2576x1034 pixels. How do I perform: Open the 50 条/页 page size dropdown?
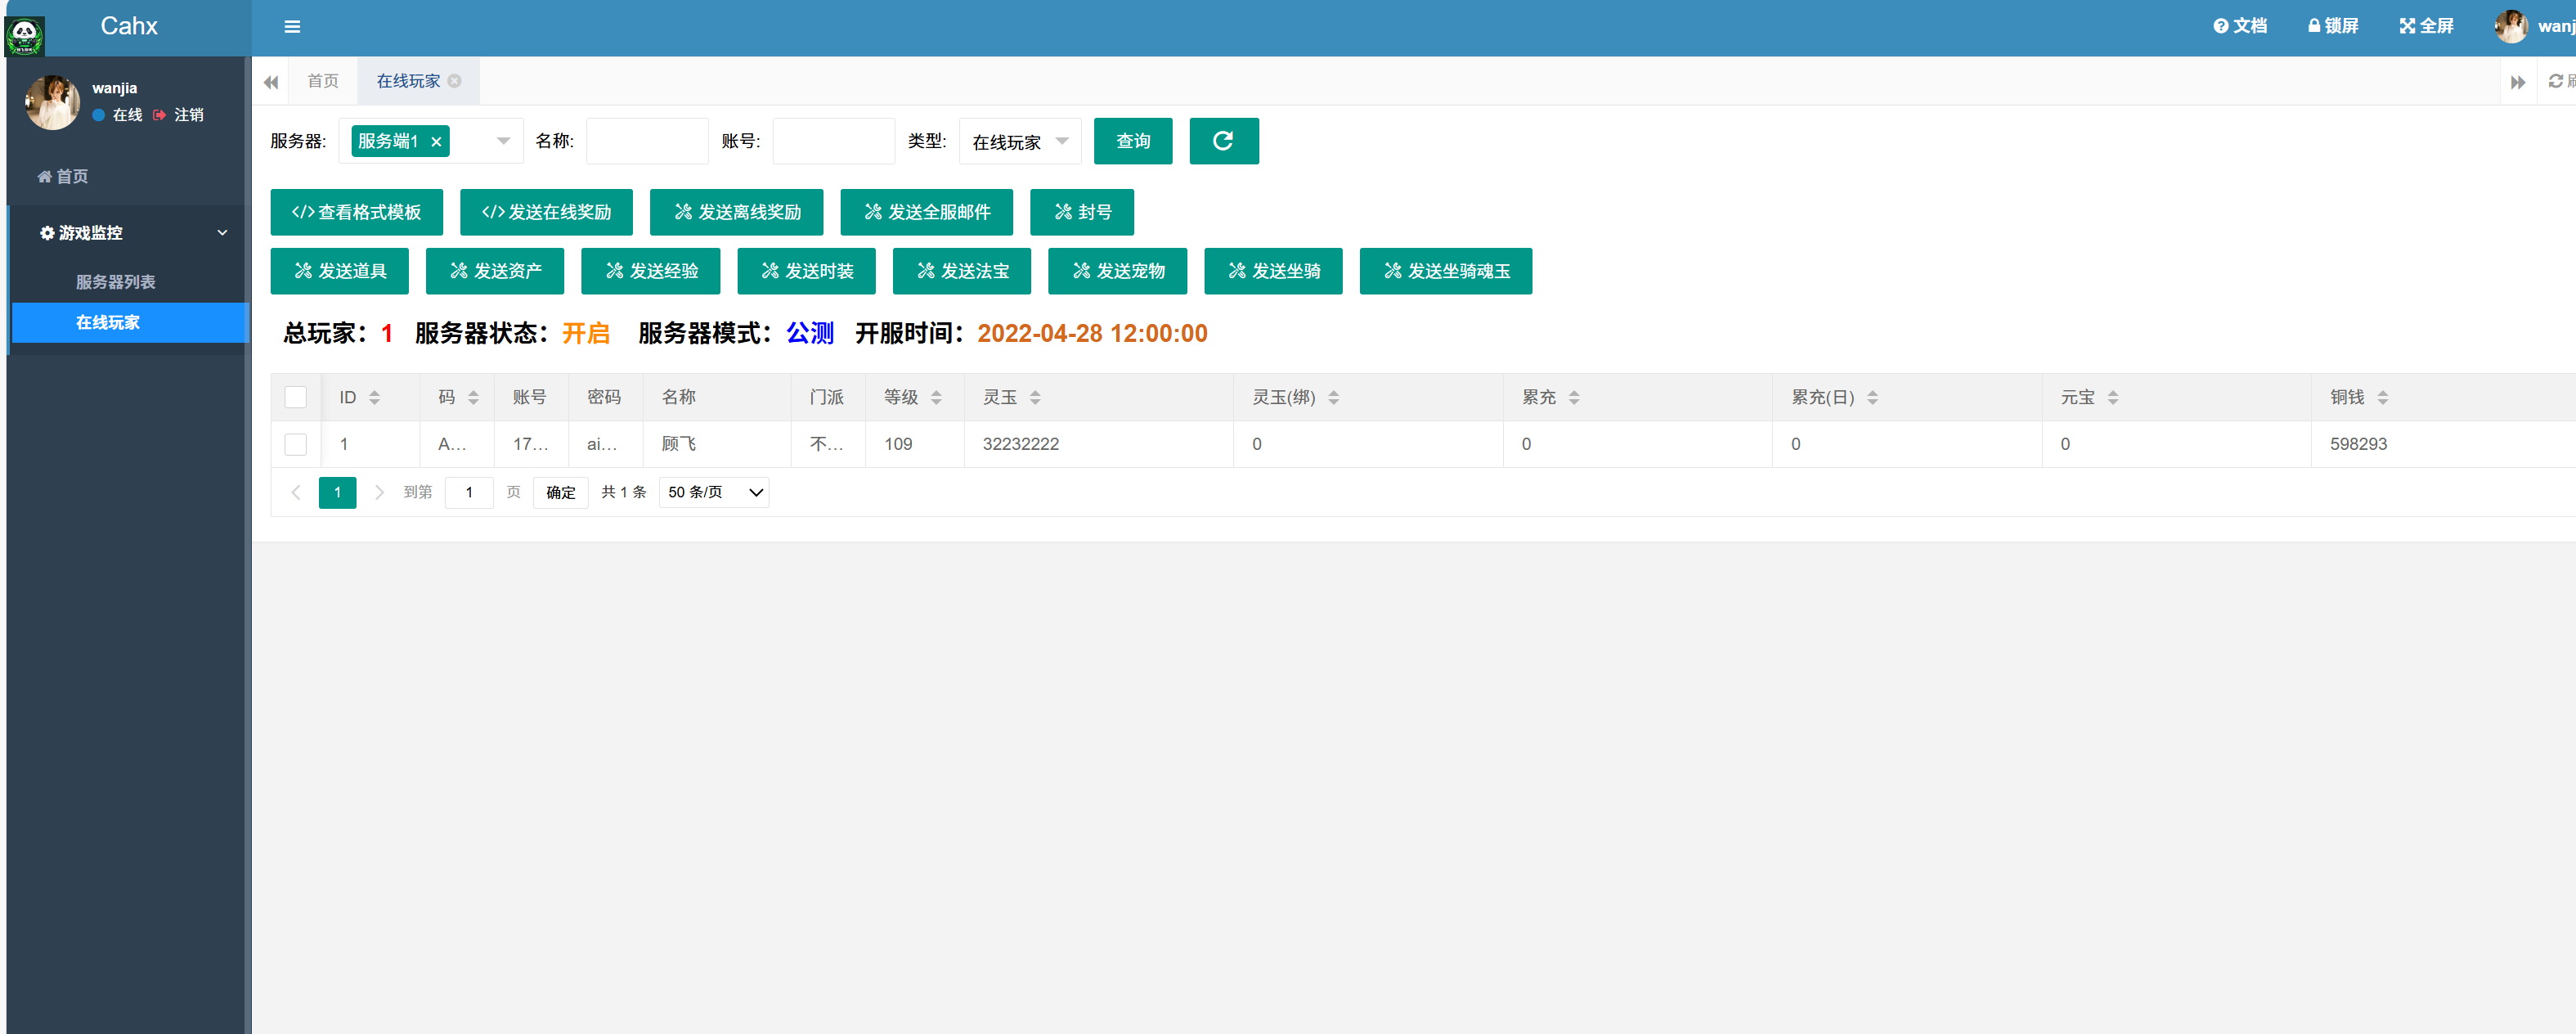click(x=714, y=492)
